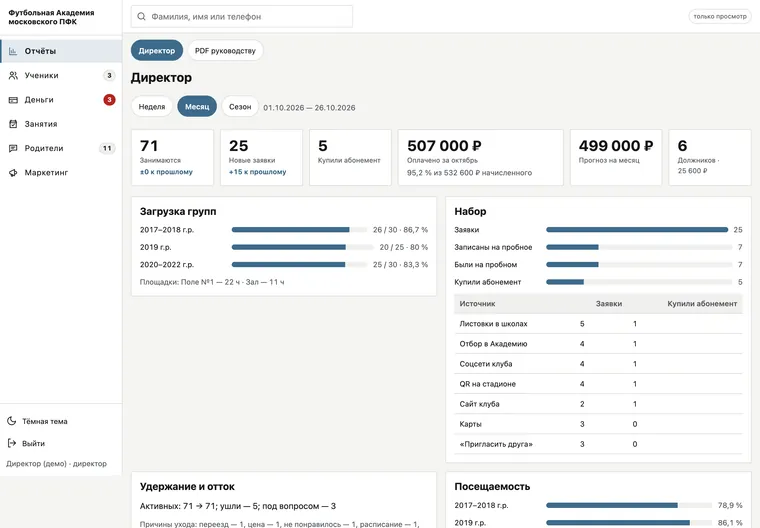760x528 pixels.
Task: Click the Ученики people icon
Action: click(x=13, y=75)
